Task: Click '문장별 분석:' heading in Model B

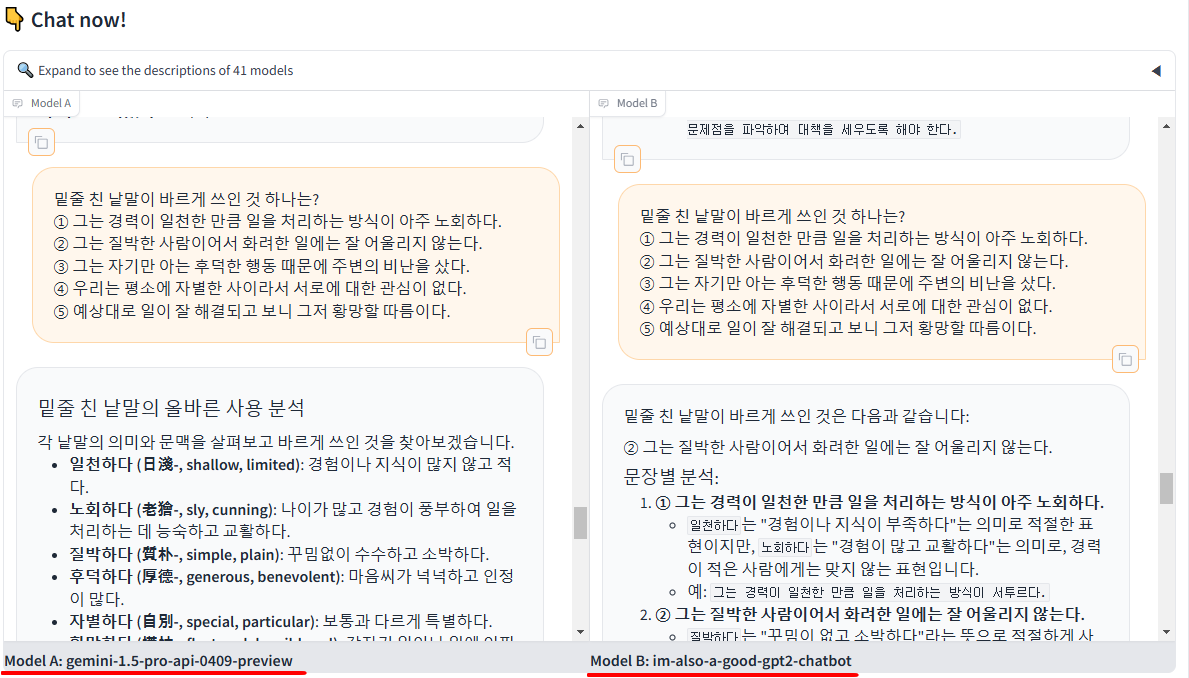Action: coord(671,476)
